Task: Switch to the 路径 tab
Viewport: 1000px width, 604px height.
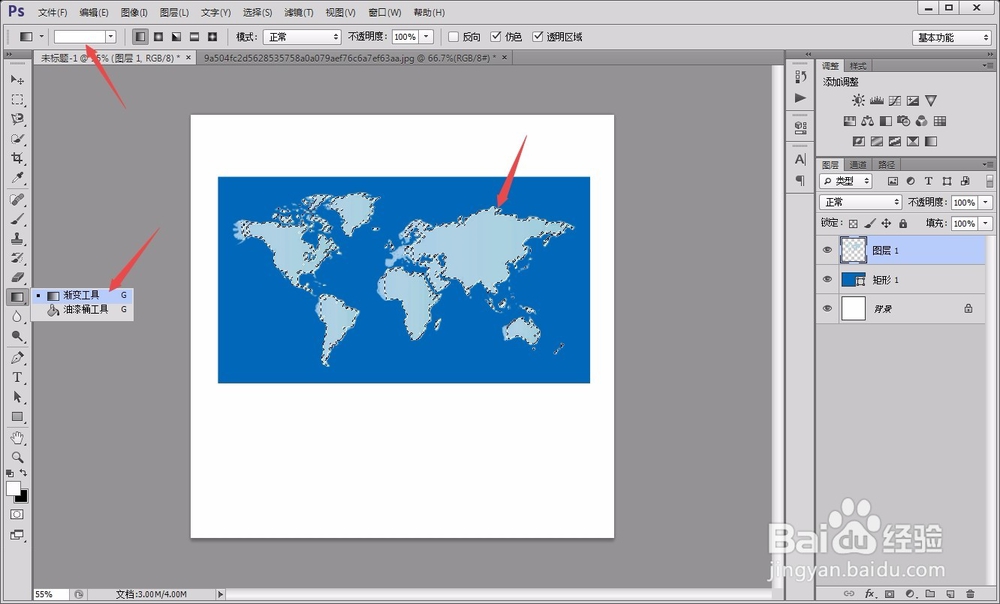Action: pyautogui.click(x=886, y=165)
